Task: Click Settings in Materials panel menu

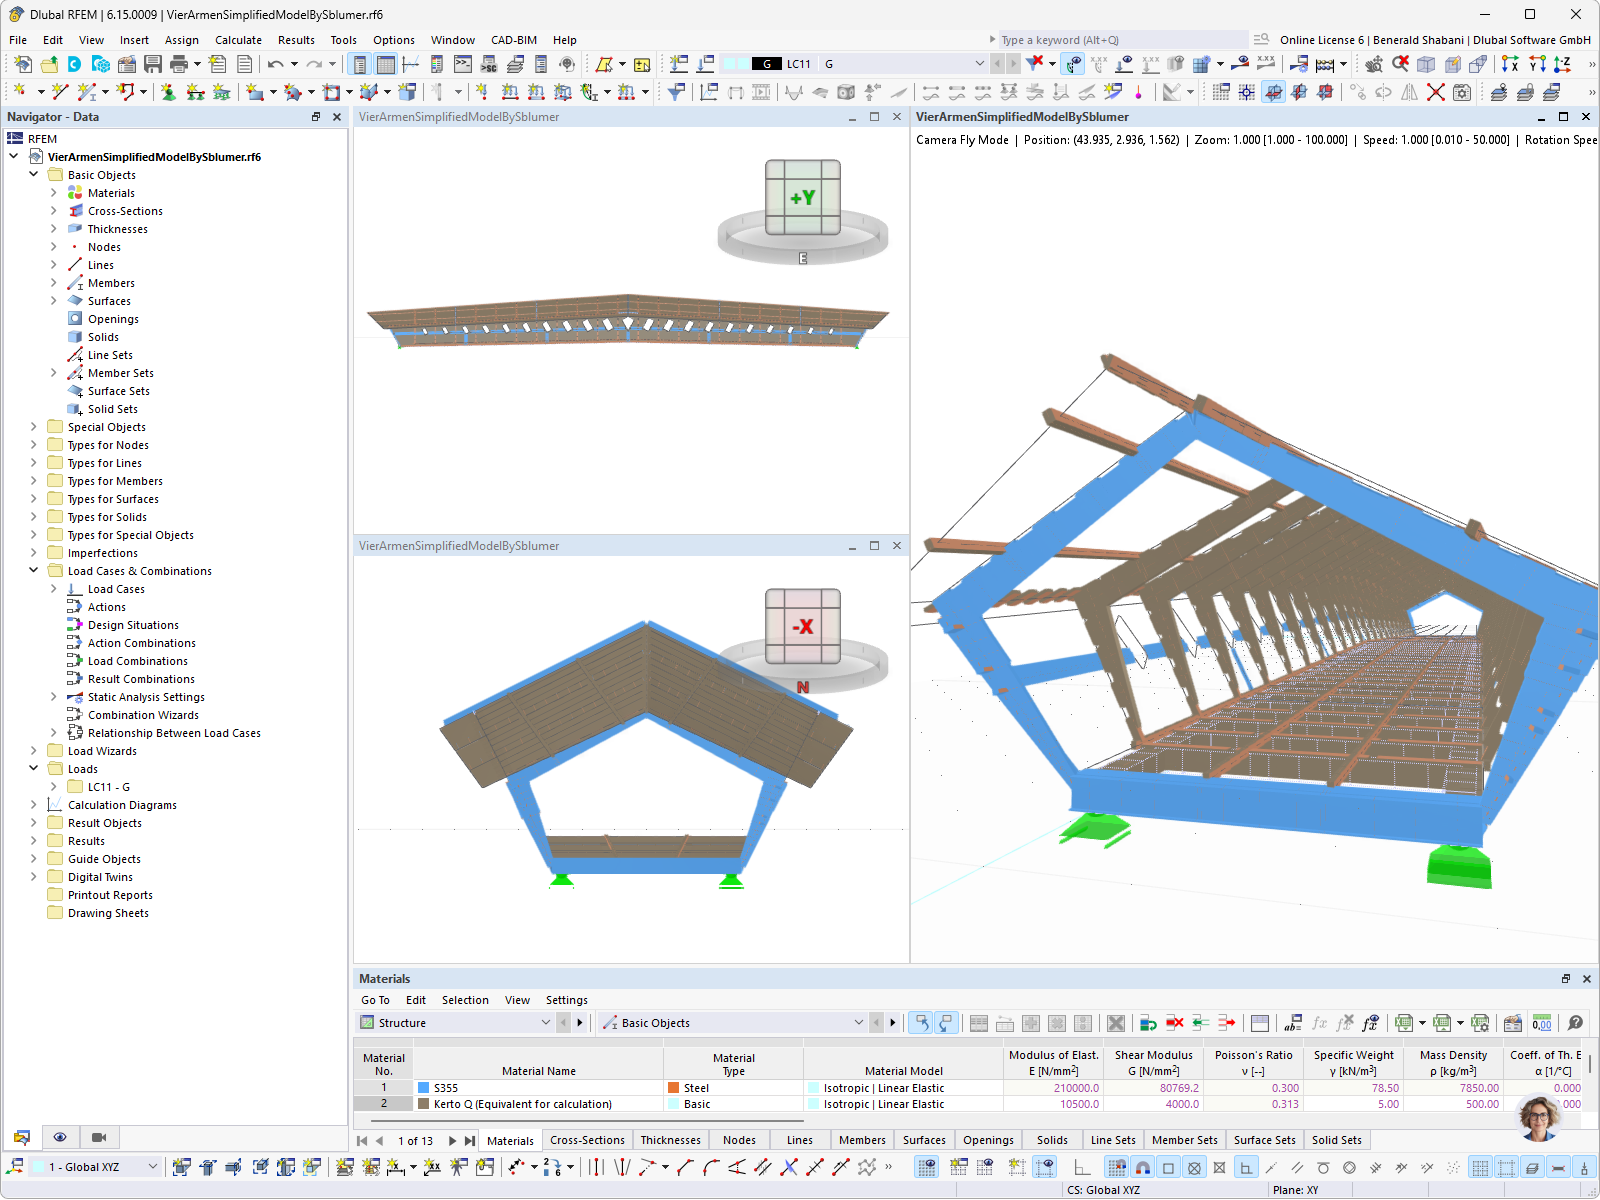Action: (567, 1000)
